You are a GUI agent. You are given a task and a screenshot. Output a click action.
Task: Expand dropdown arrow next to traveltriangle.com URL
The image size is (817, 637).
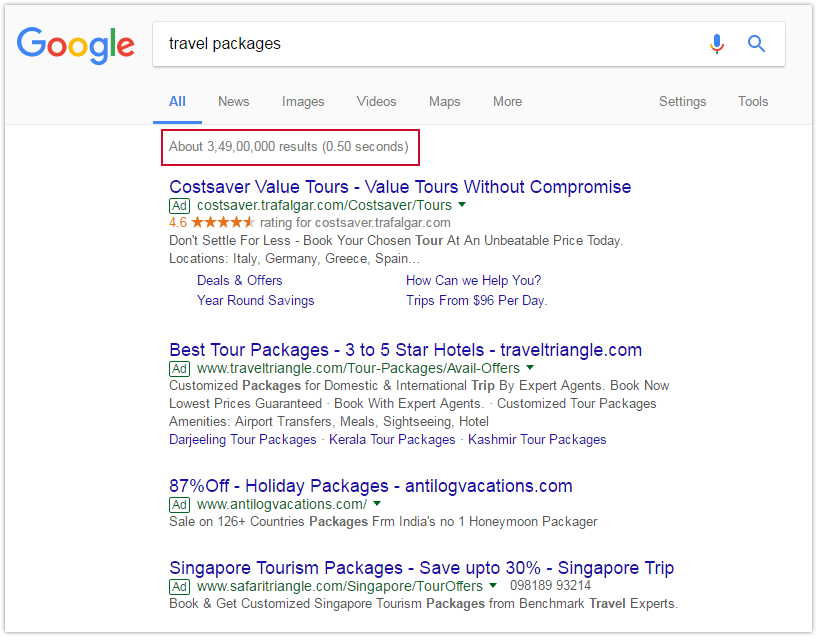530,368
